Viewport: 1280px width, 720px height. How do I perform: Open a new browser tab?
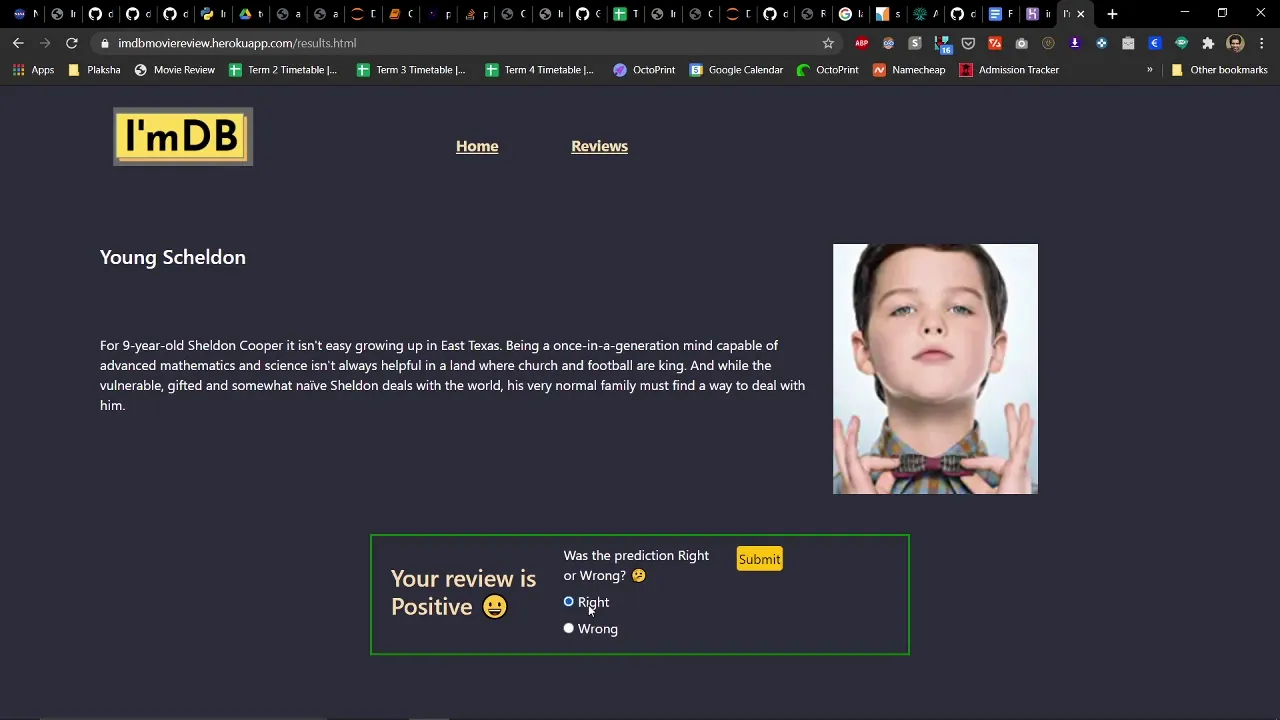1112,14
